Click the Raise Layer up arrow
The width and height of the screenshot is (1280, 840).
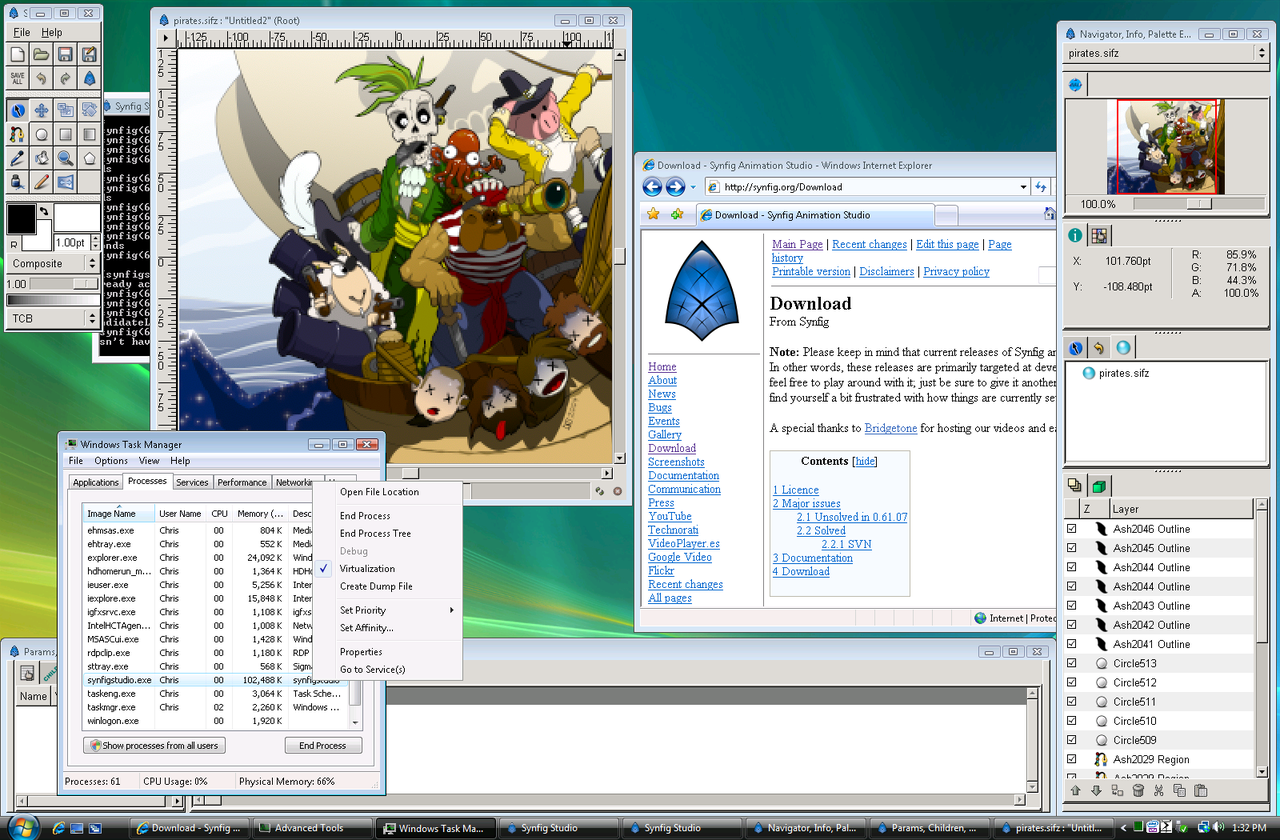tap(1075, 790)
